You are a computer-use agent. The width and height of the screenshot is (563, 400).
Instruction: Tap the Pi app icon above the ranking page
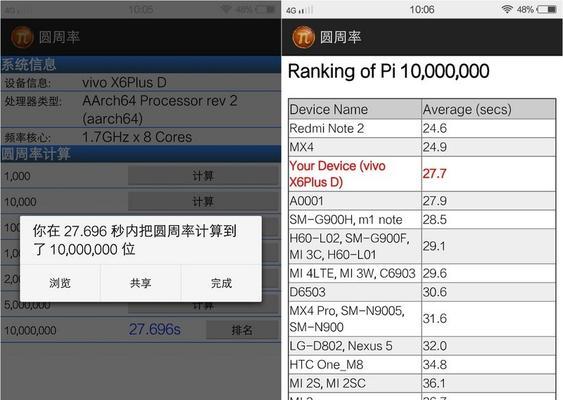click(x=303, y=37)
